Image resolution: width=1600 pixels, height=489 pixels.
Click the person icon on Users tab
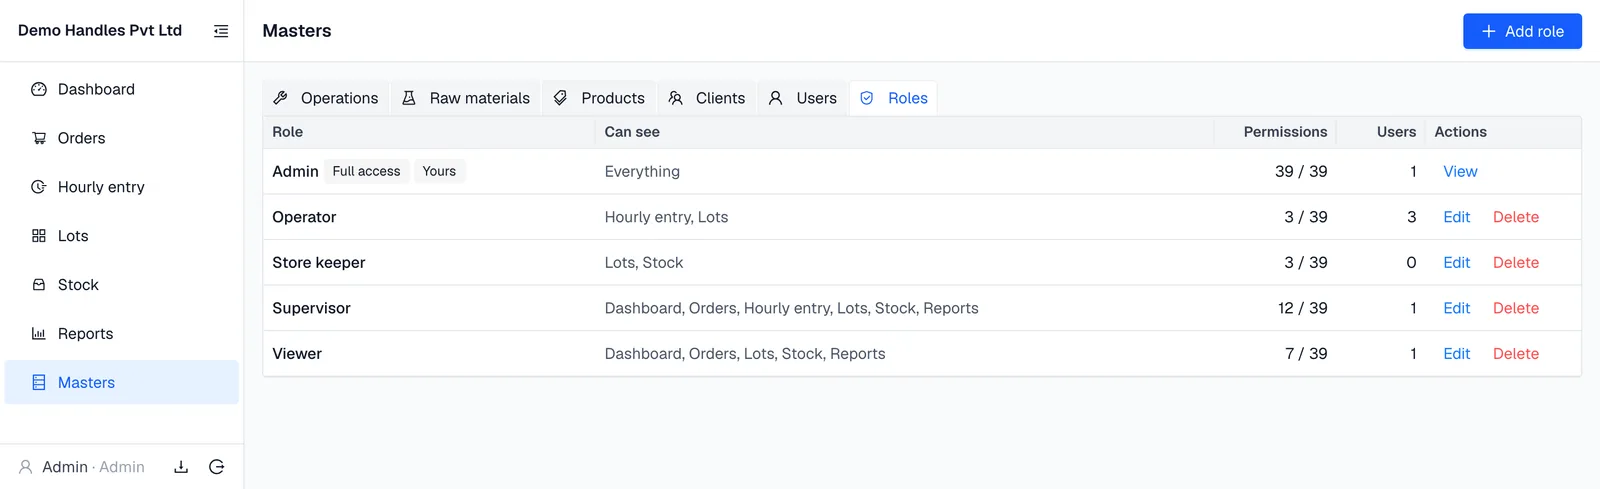click(776, 98)
